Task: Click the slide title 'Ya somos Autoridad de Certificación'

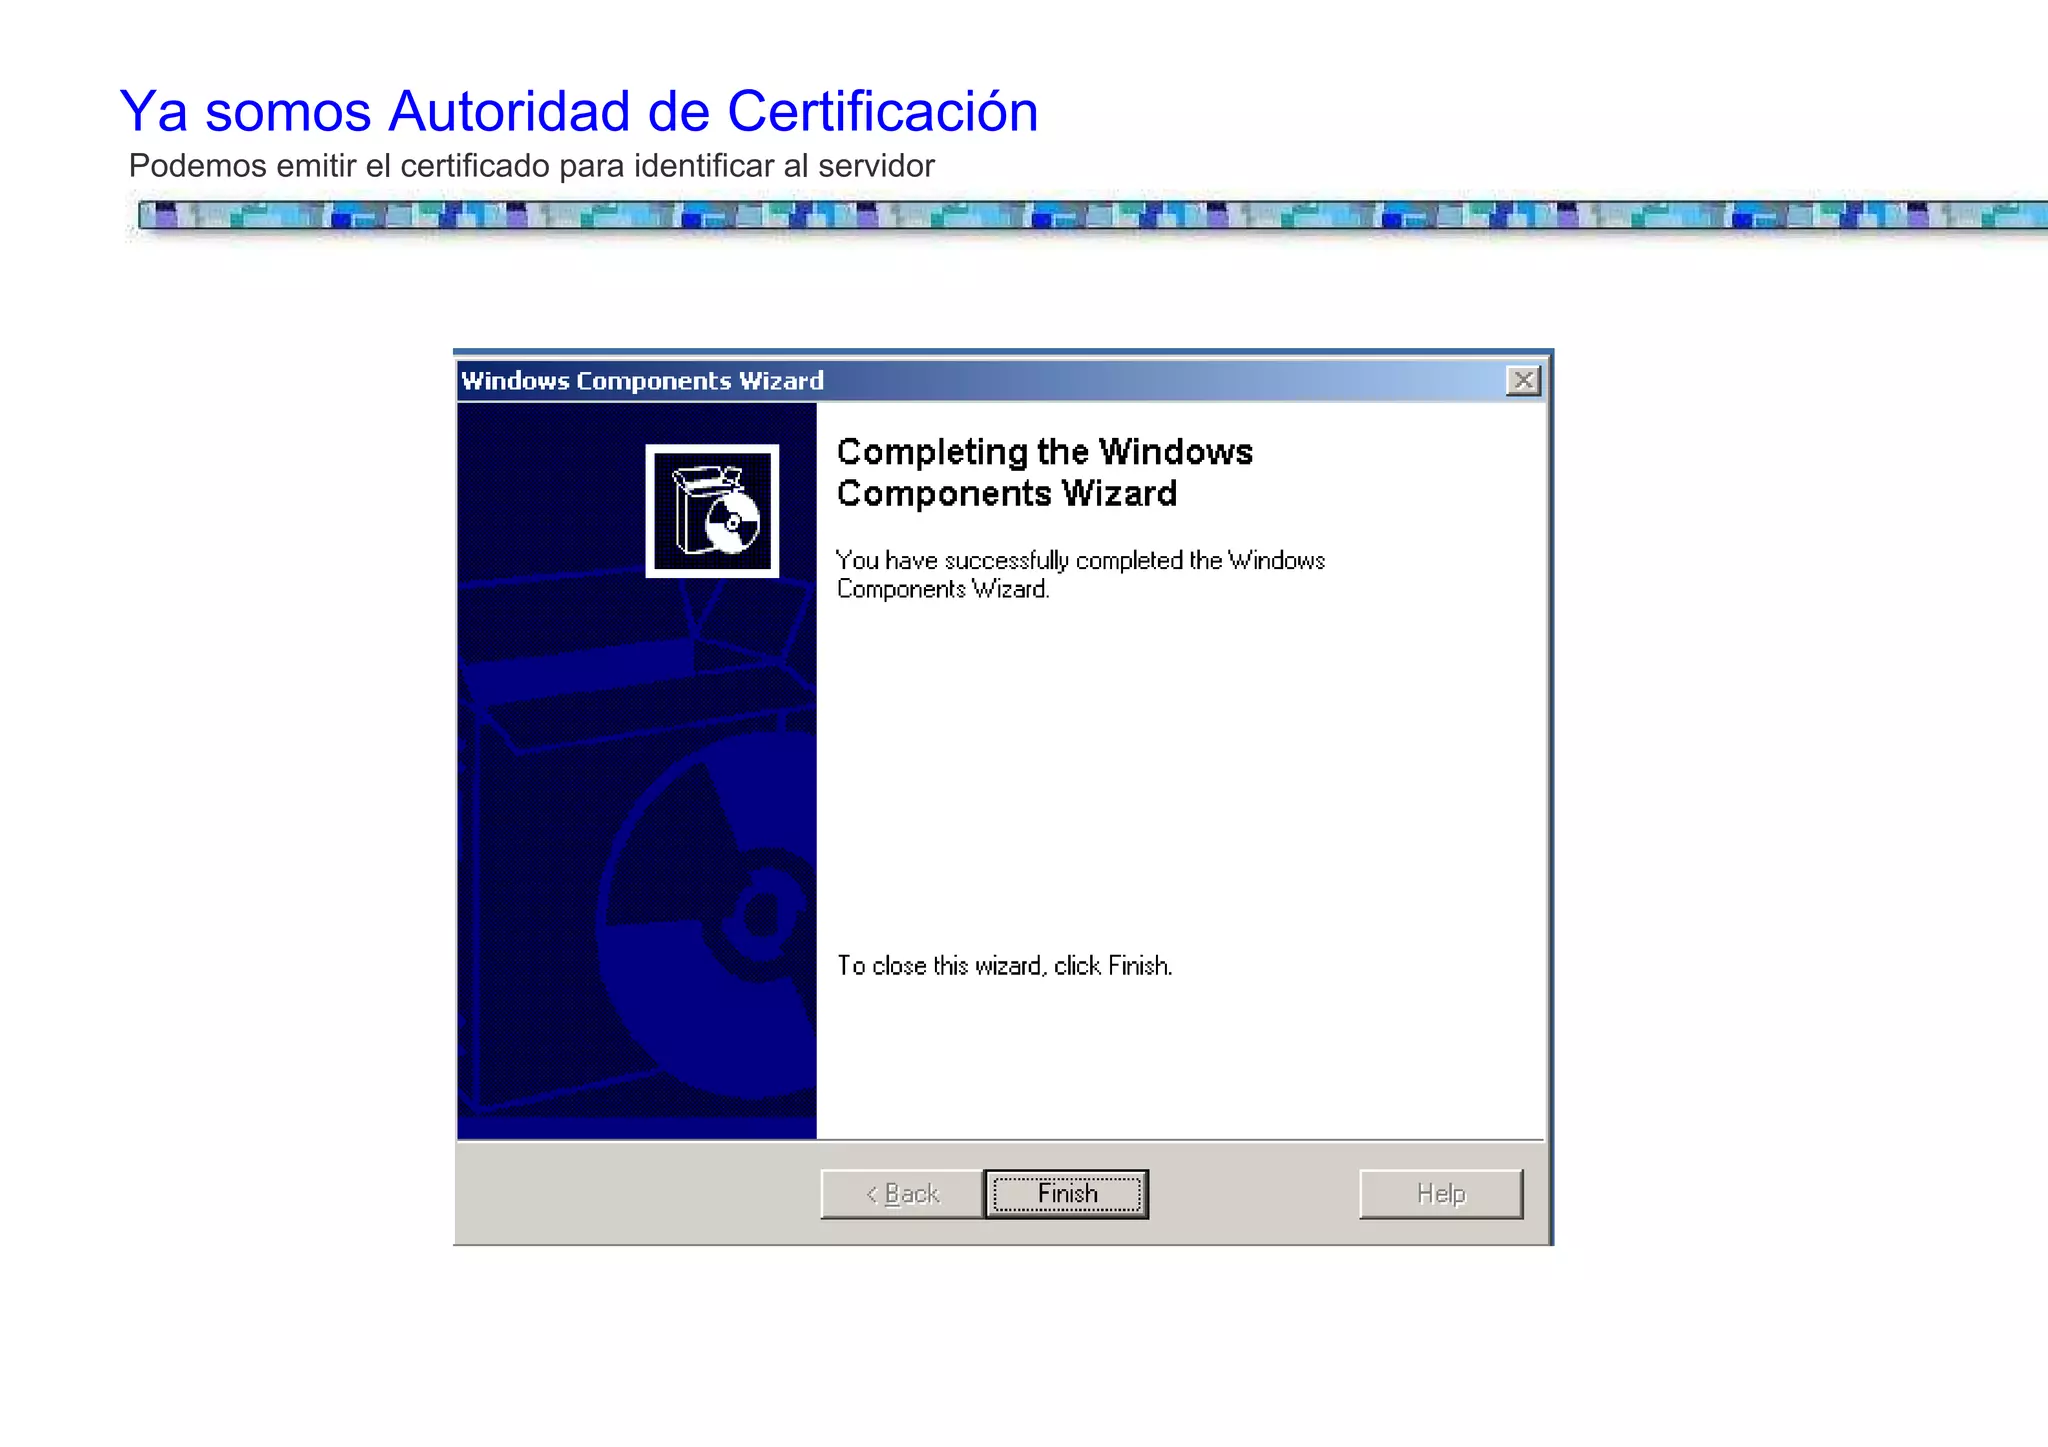Action: tap(579, 111)
